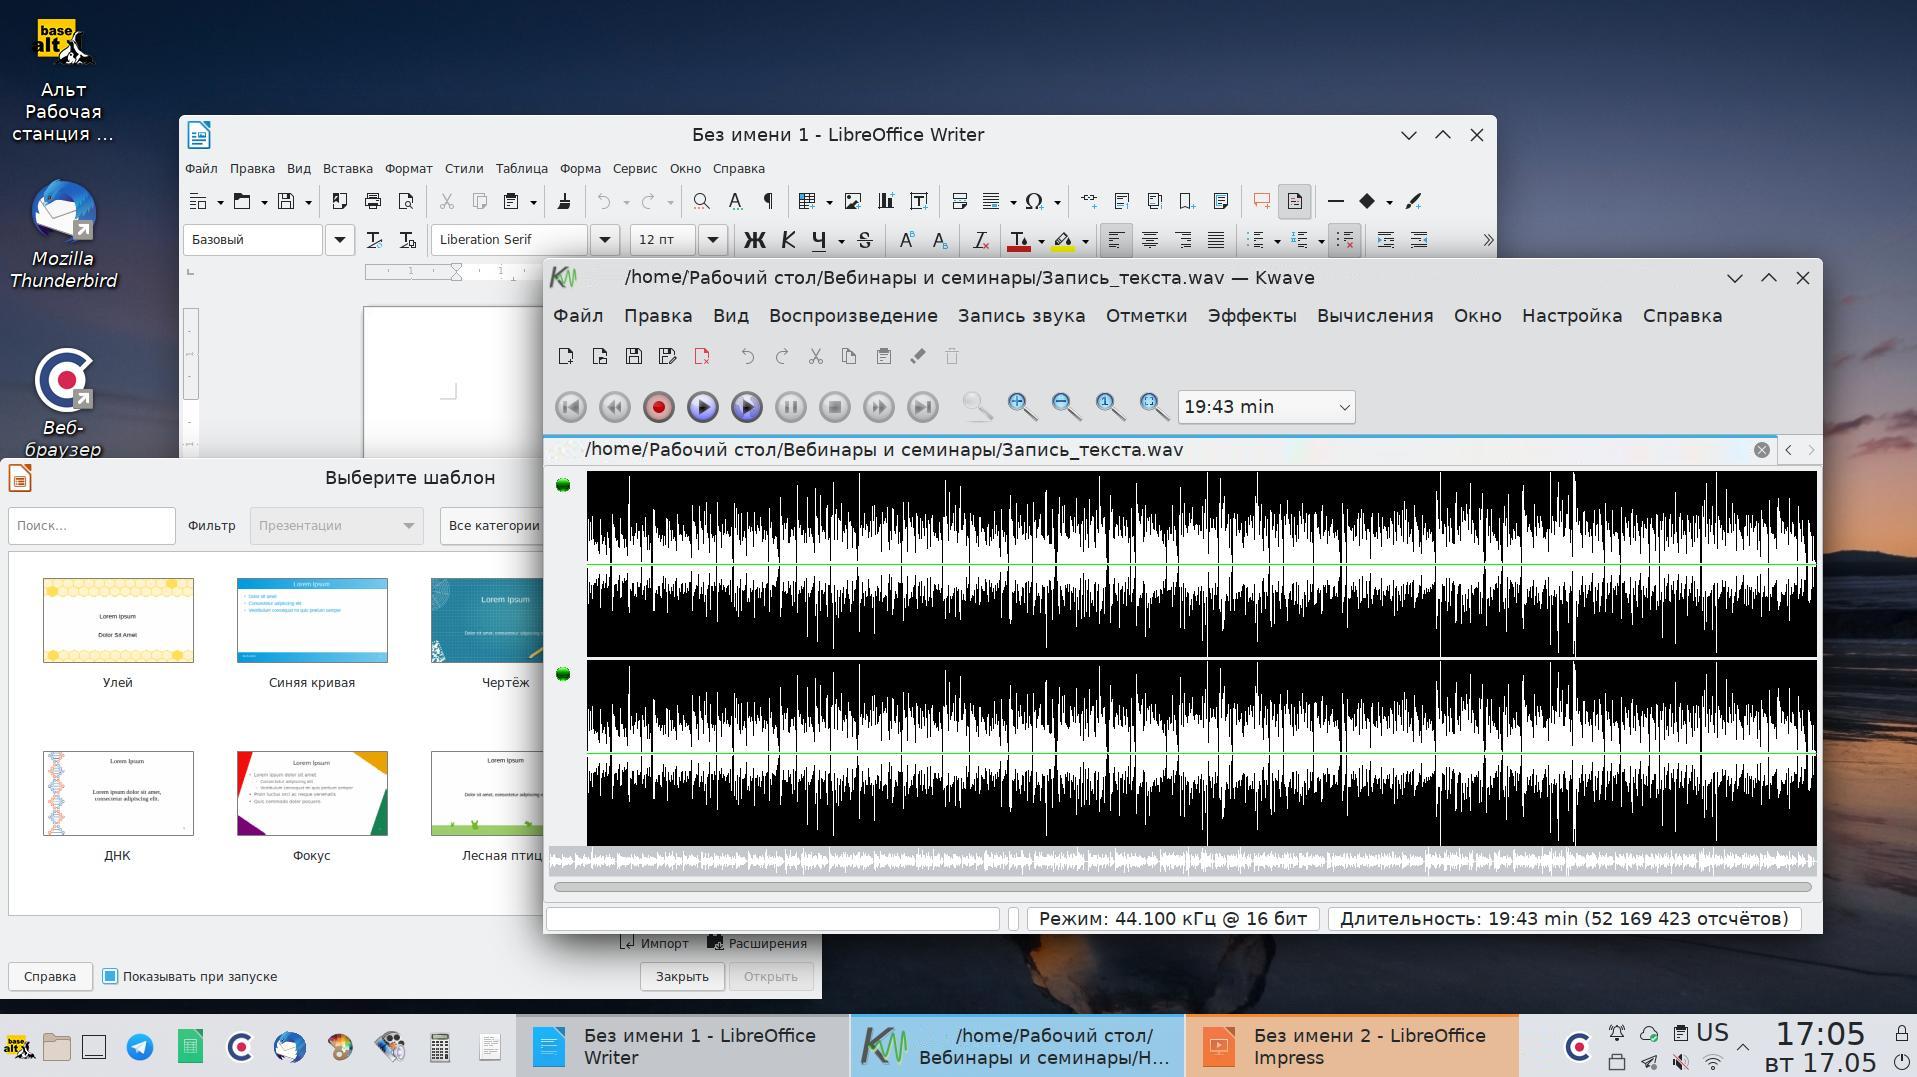Start recording with Kwave's red record button
This screenshot has height=1077, width=1917.
pos(658,407)
